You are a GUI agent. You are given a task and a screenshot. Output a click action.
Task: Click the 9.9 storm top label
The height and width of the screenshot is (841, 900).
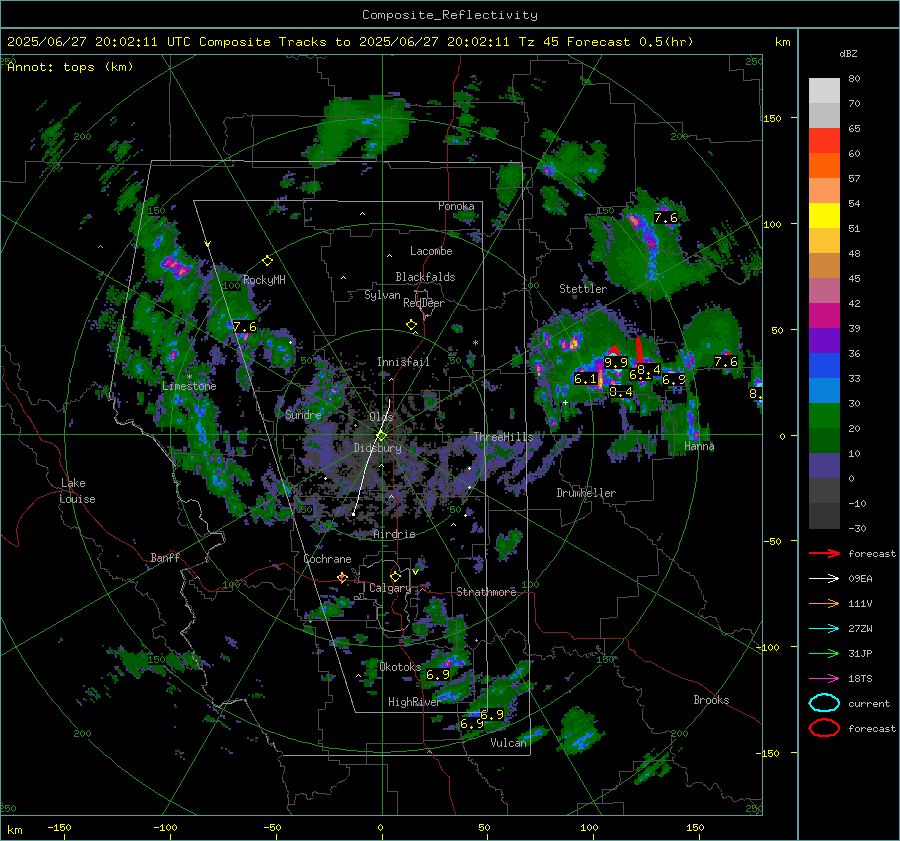616,363
